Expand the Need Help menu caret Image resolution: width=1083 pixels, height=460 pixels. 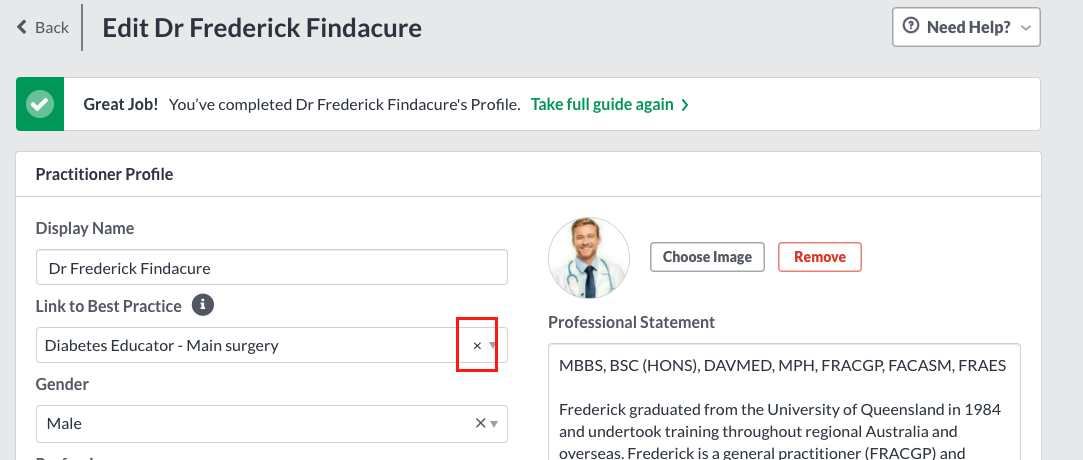point(1026,28)
